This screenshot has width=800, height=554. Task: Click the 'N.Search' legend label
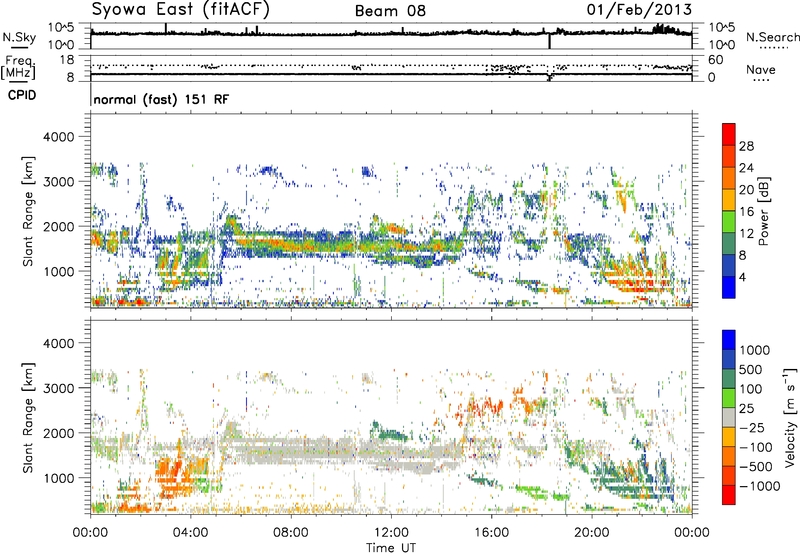(773, 37)
